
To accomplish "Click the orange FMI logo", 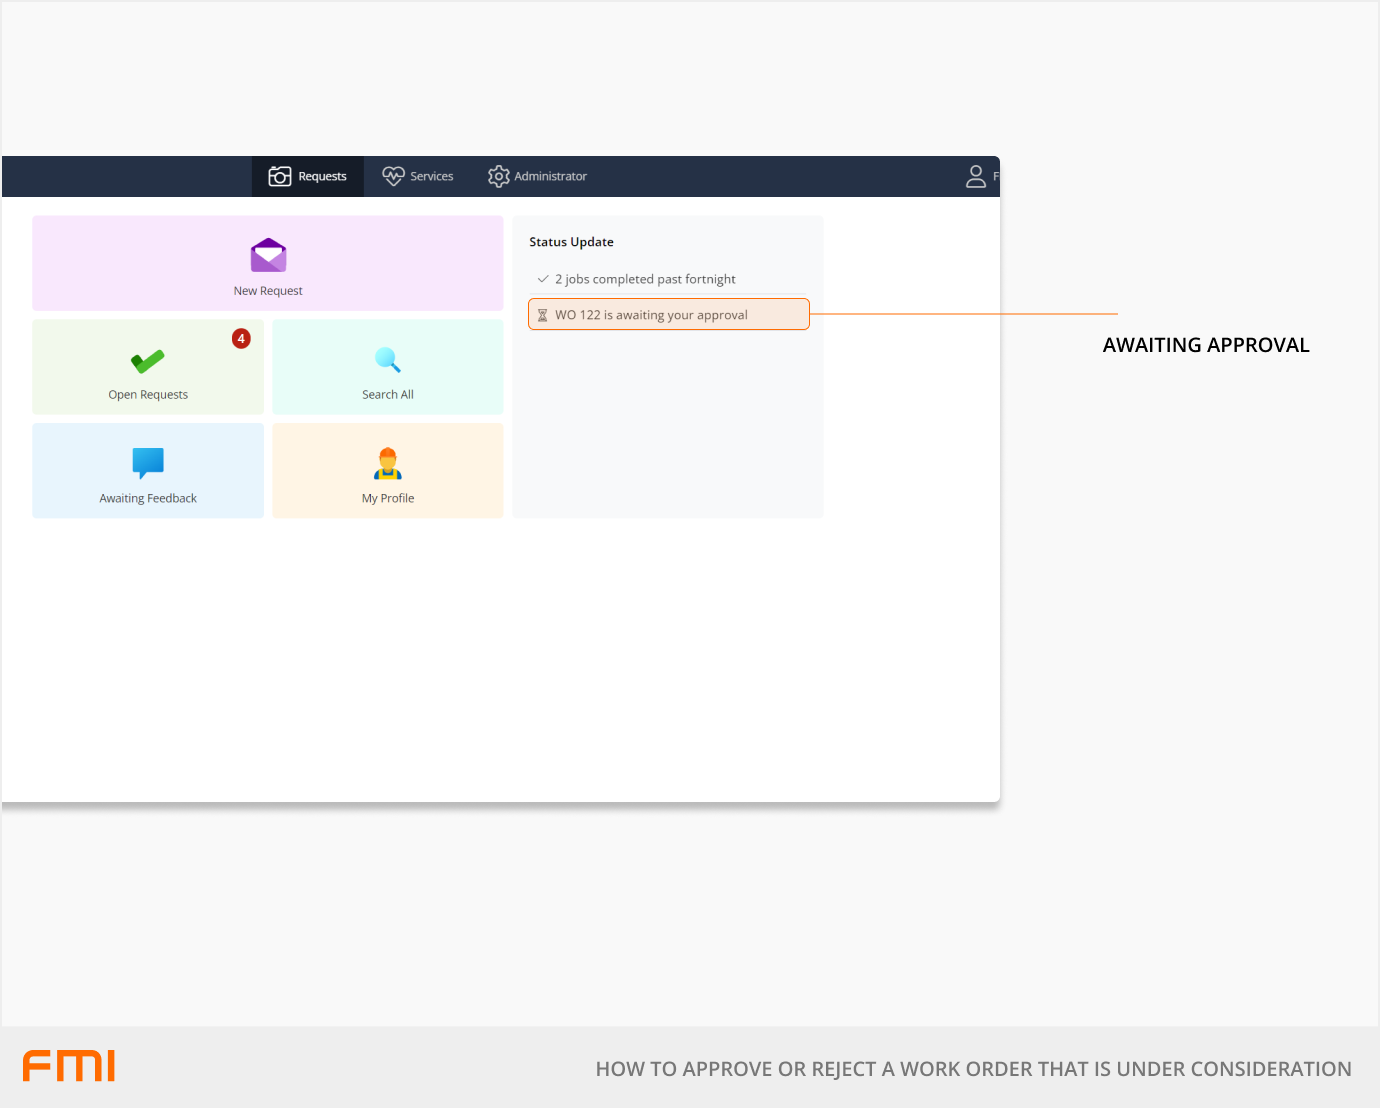I will [69, 1066].
